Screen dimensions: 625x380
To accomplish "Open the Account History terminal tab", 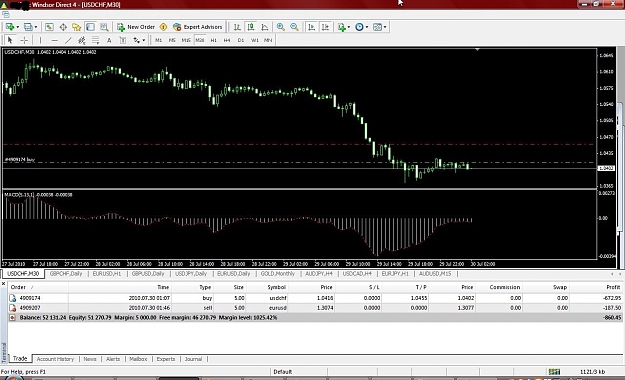I will [x=55, y=359].
